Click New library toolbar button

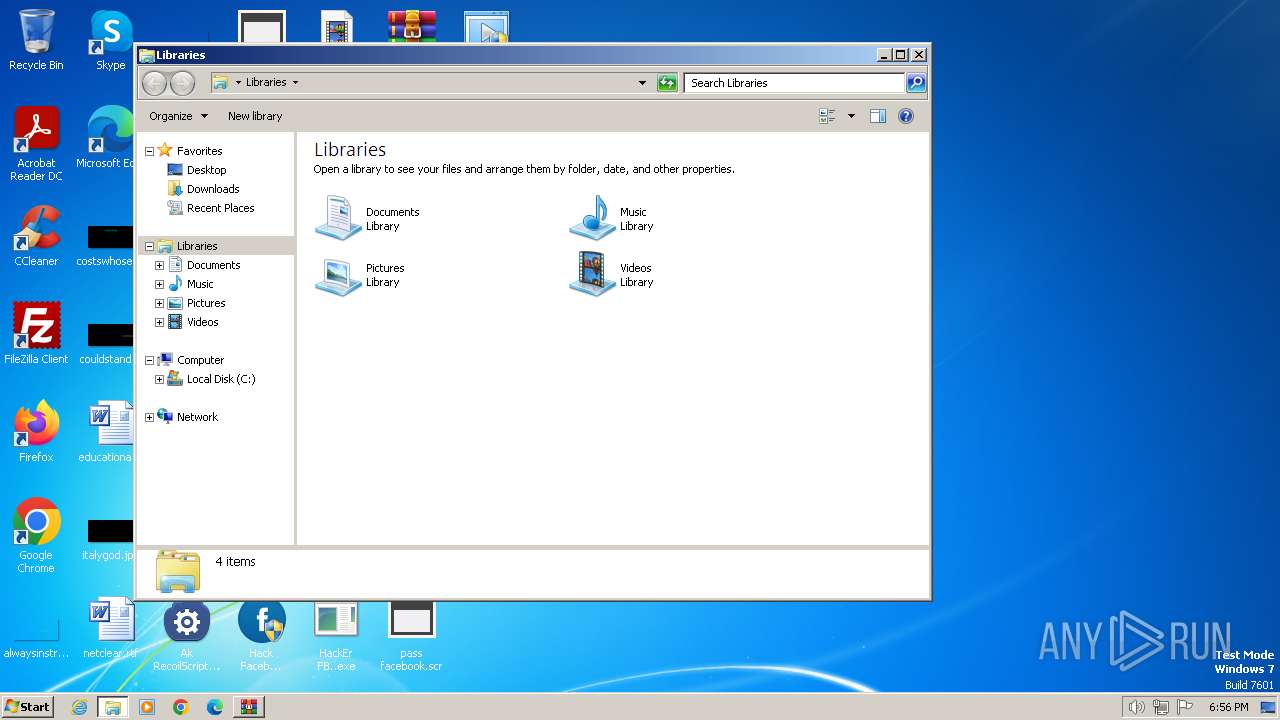click(x=255, y=116)
